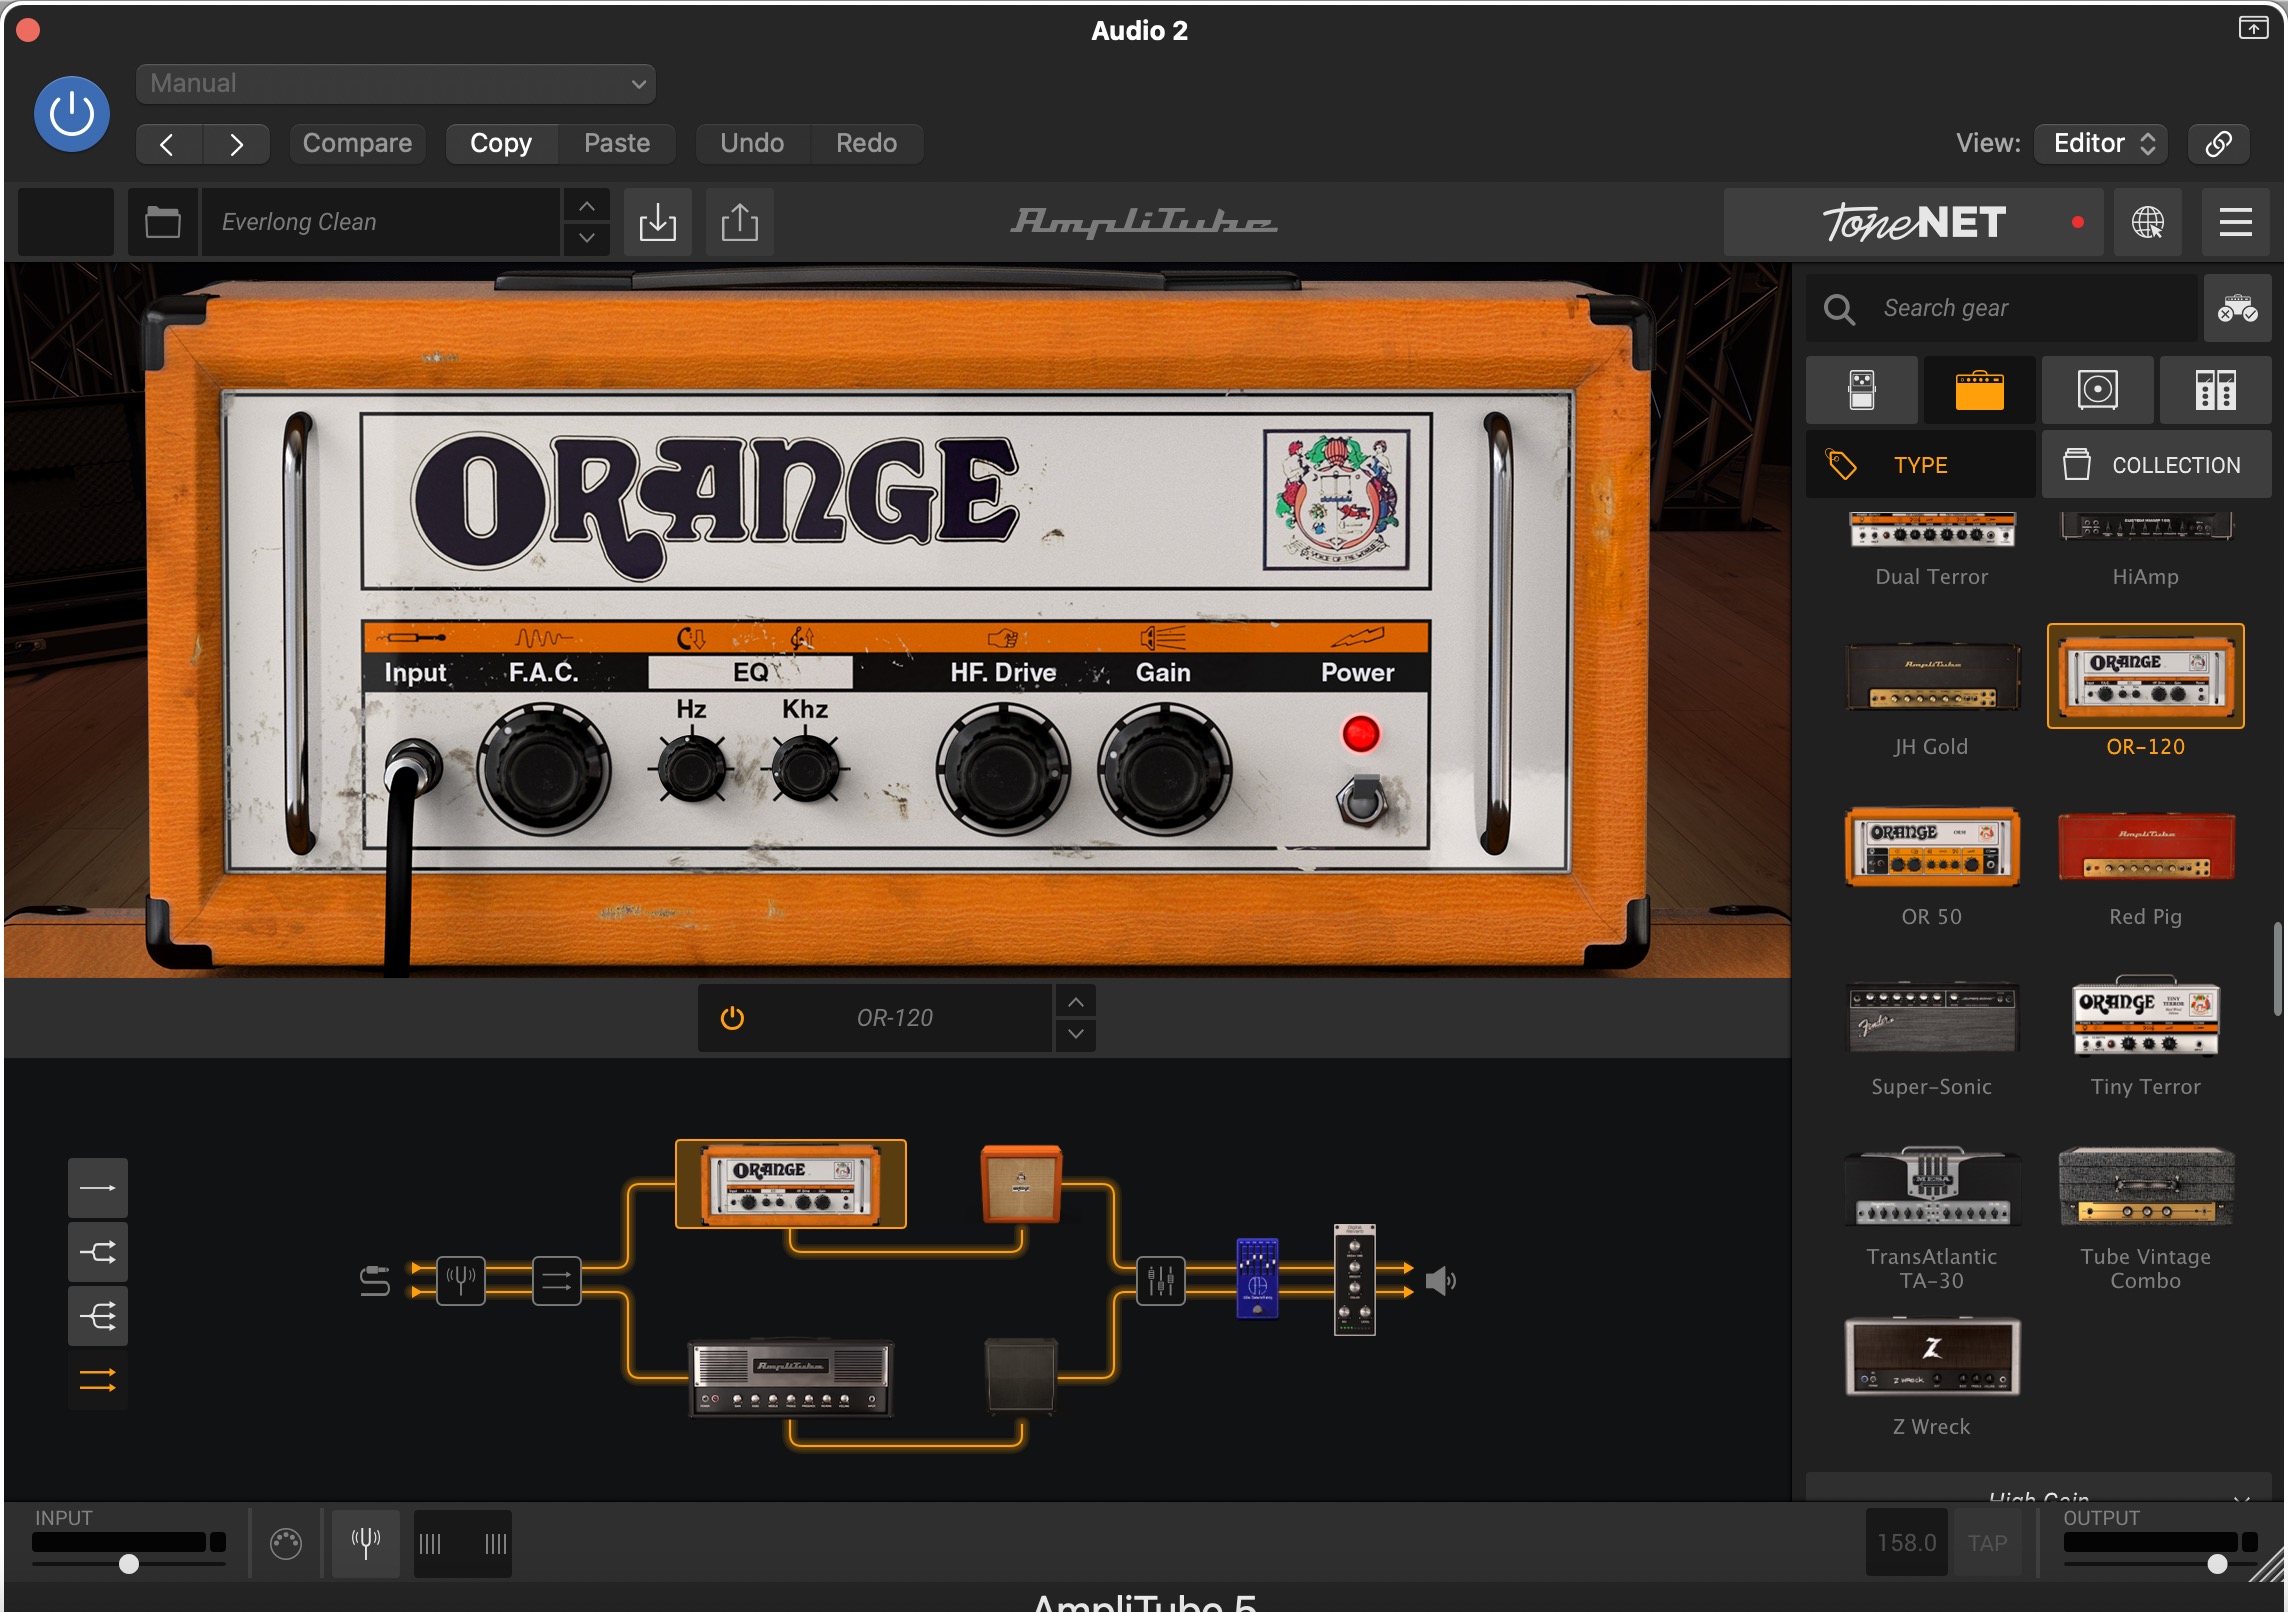Click the Undo button
Image resolution: width=2288 pixels, height=1612 pixels.
coord(752,144)
